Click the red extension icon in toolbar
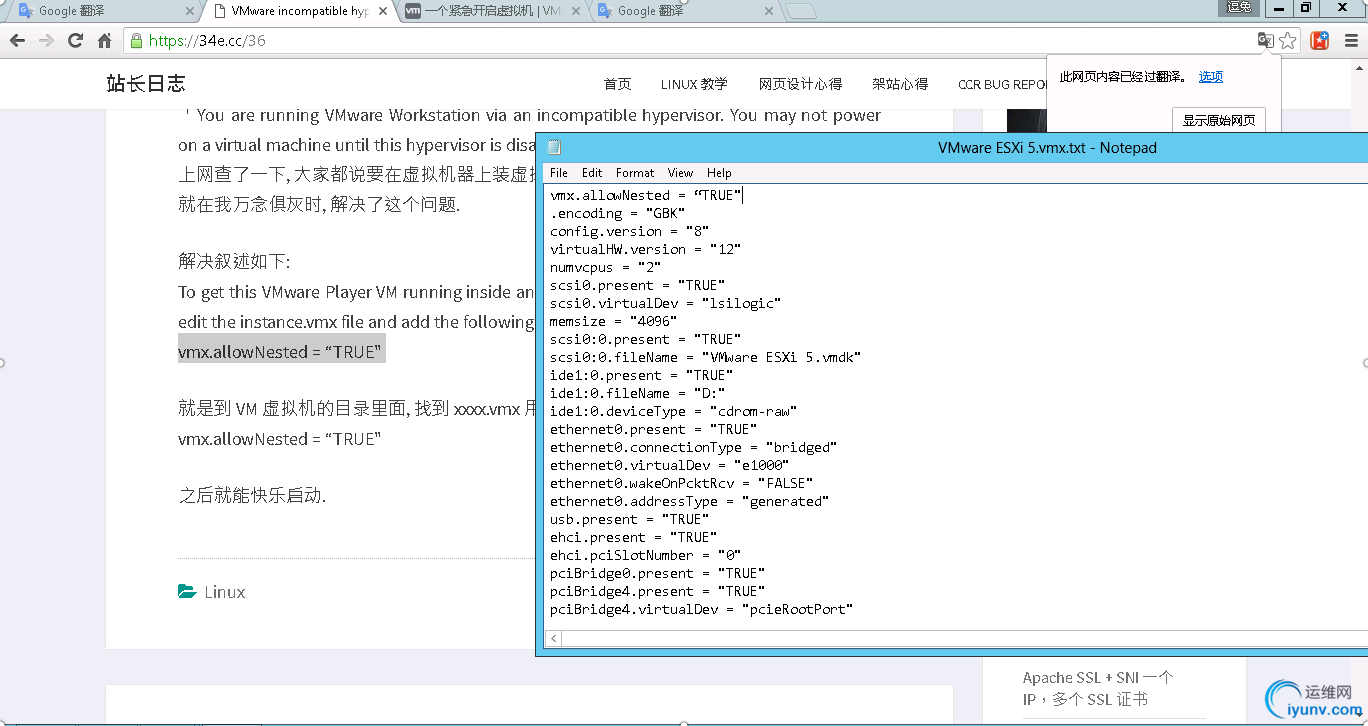1368x726 pixels. coord(1319,41)
